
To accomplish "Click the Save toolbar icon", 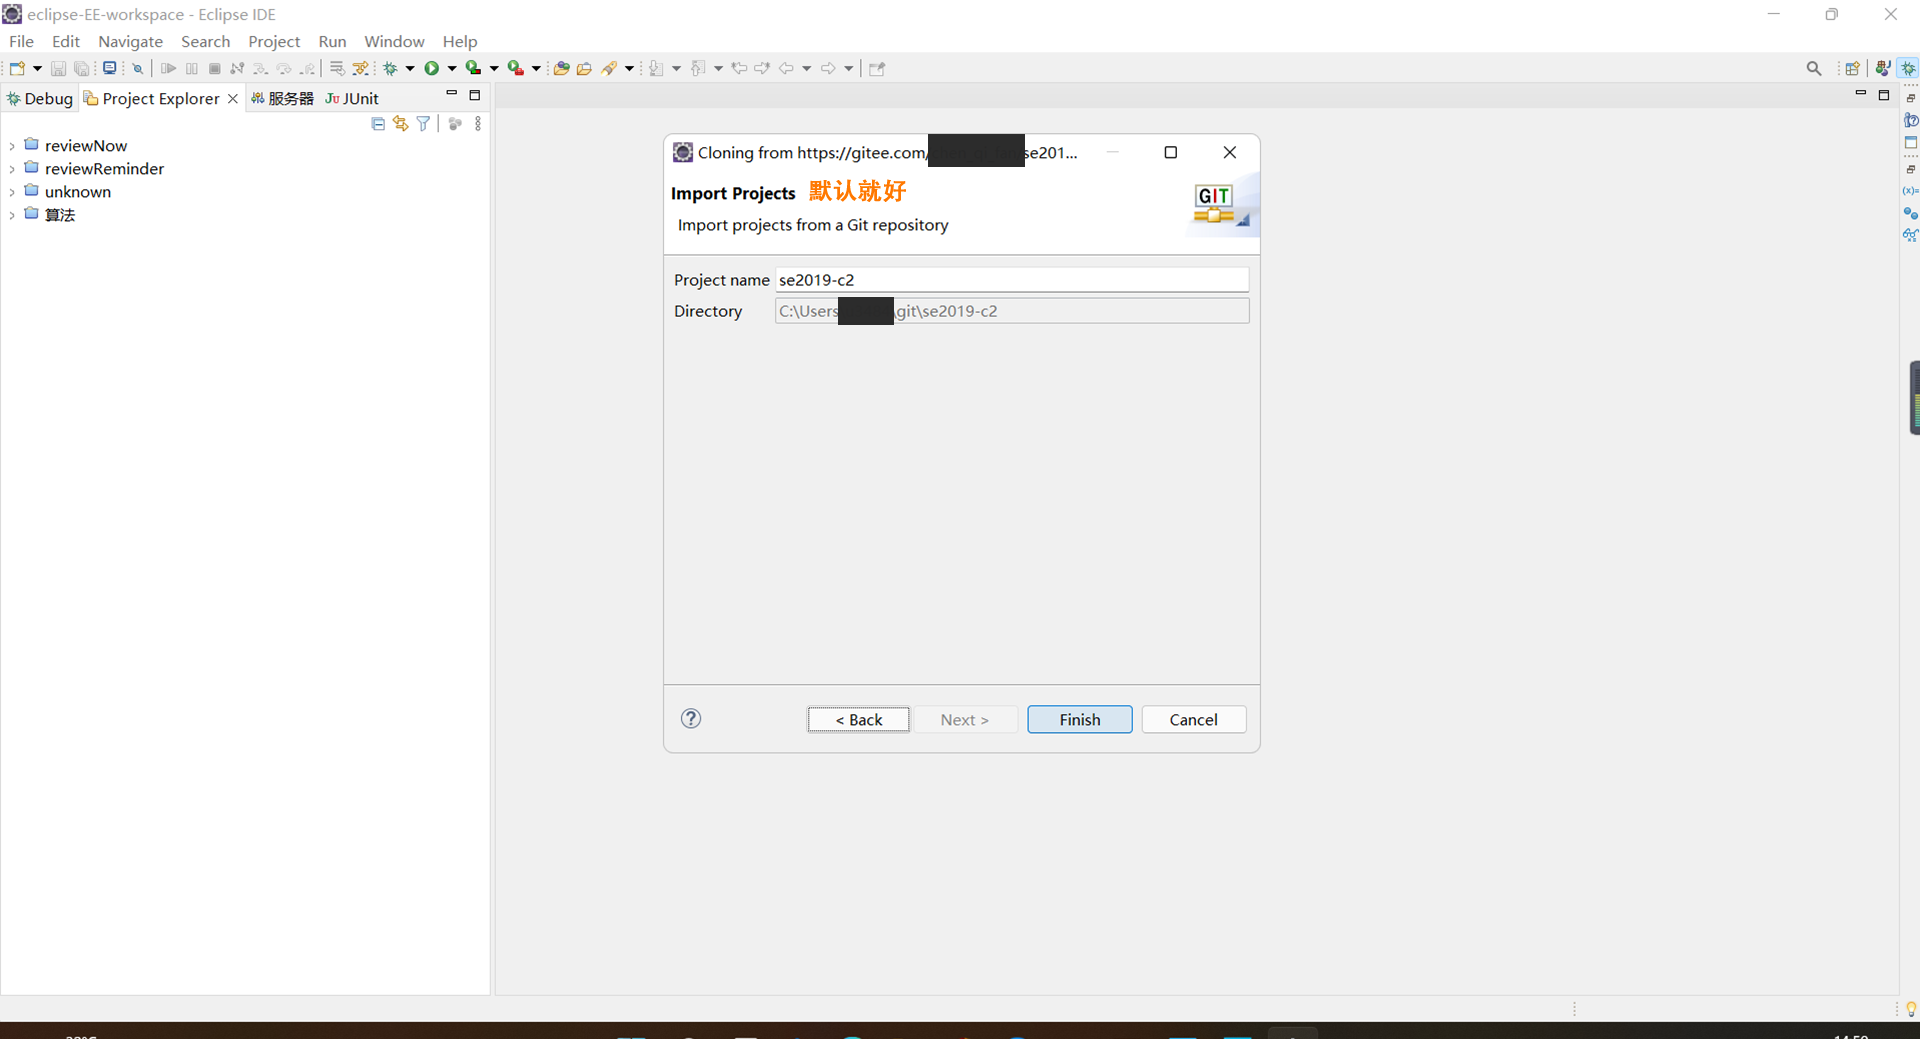I will tap(57, 68).
